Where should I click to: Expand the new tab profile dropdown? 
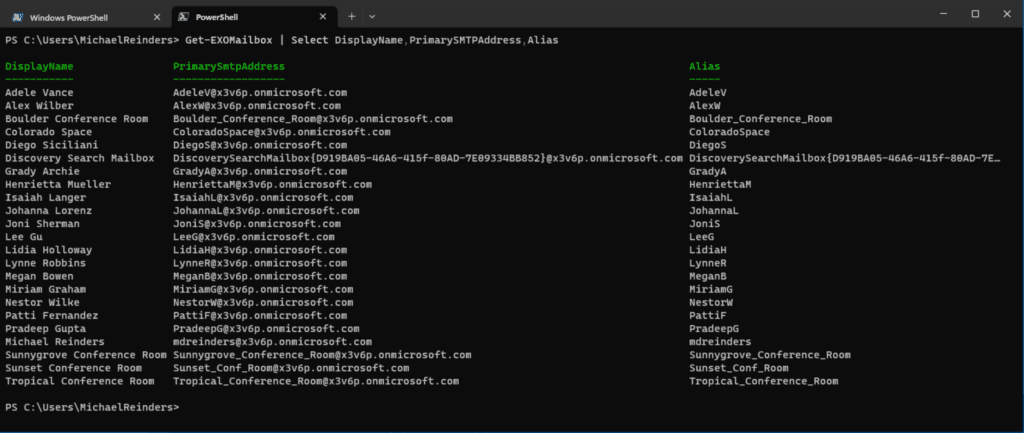click(372, 16)
